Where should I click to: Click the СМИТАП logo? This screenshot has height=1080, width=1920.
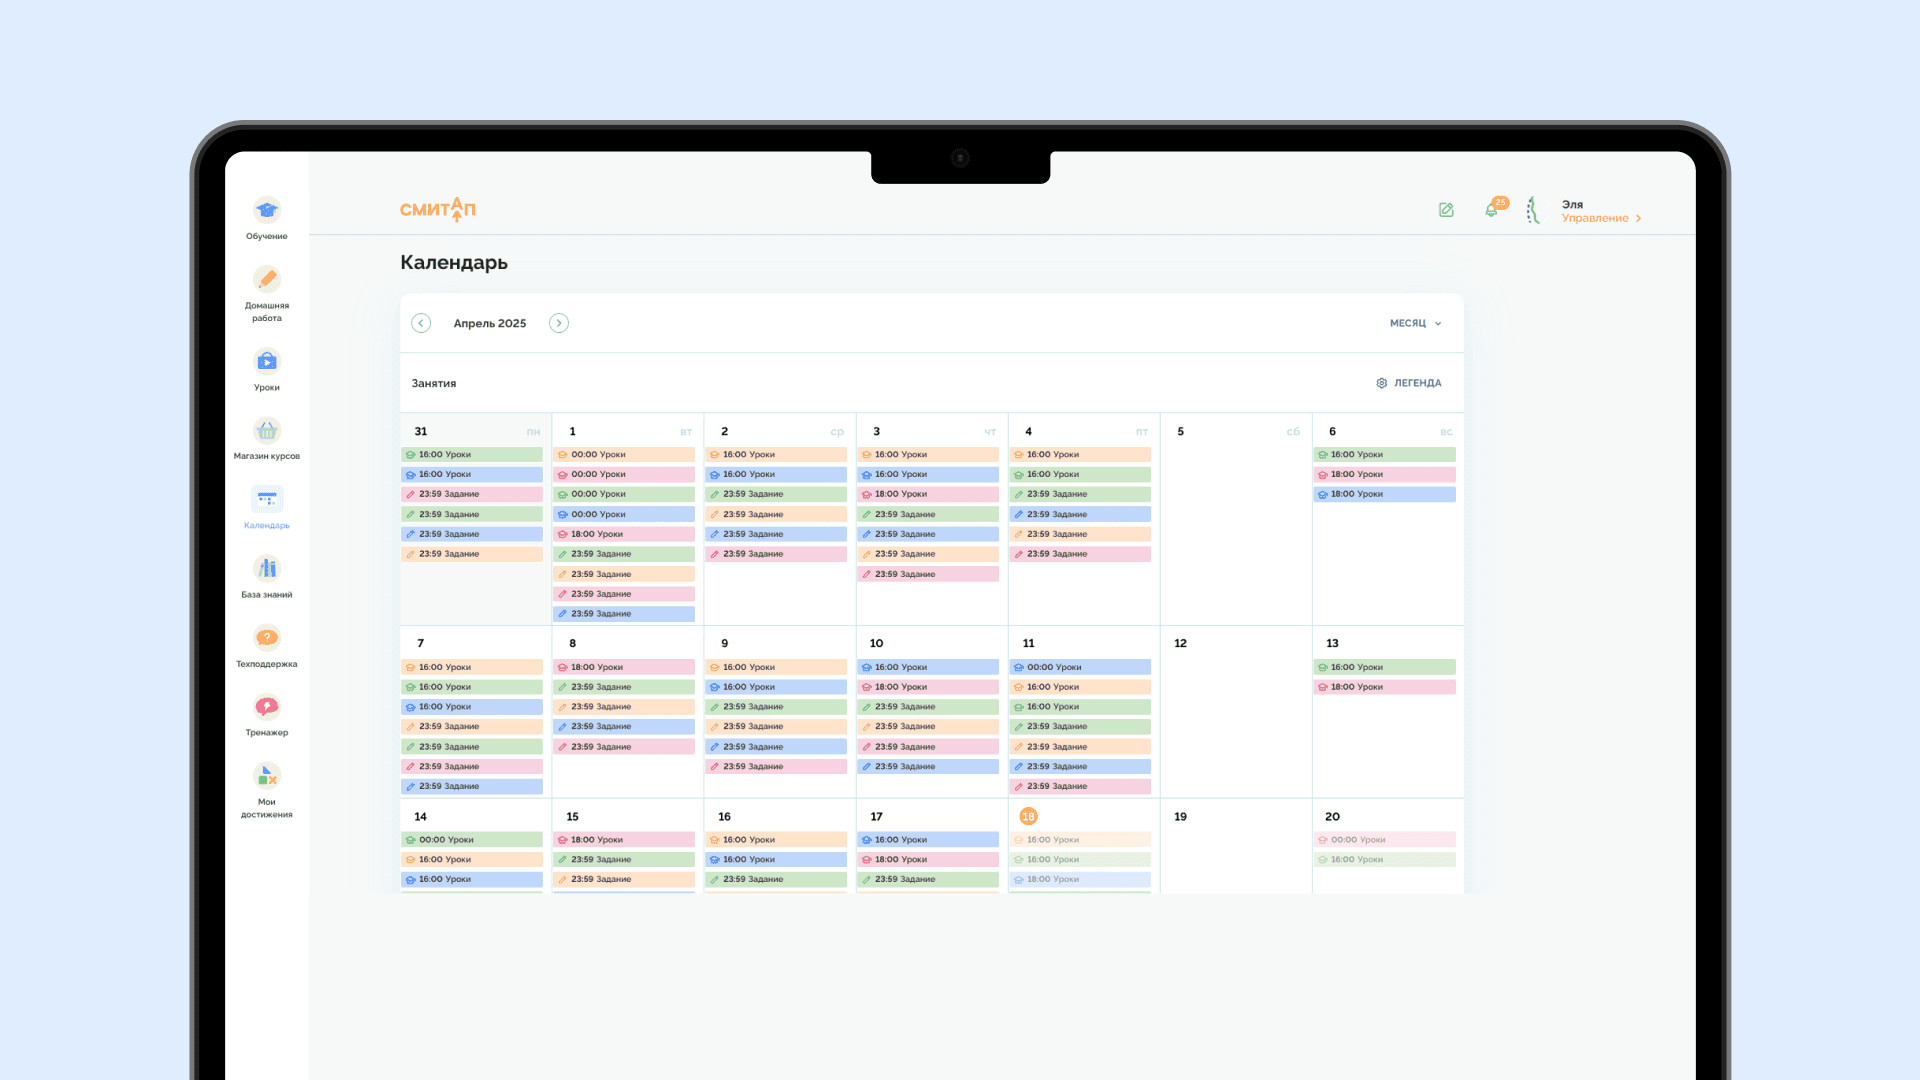click(x=438, y=209)
